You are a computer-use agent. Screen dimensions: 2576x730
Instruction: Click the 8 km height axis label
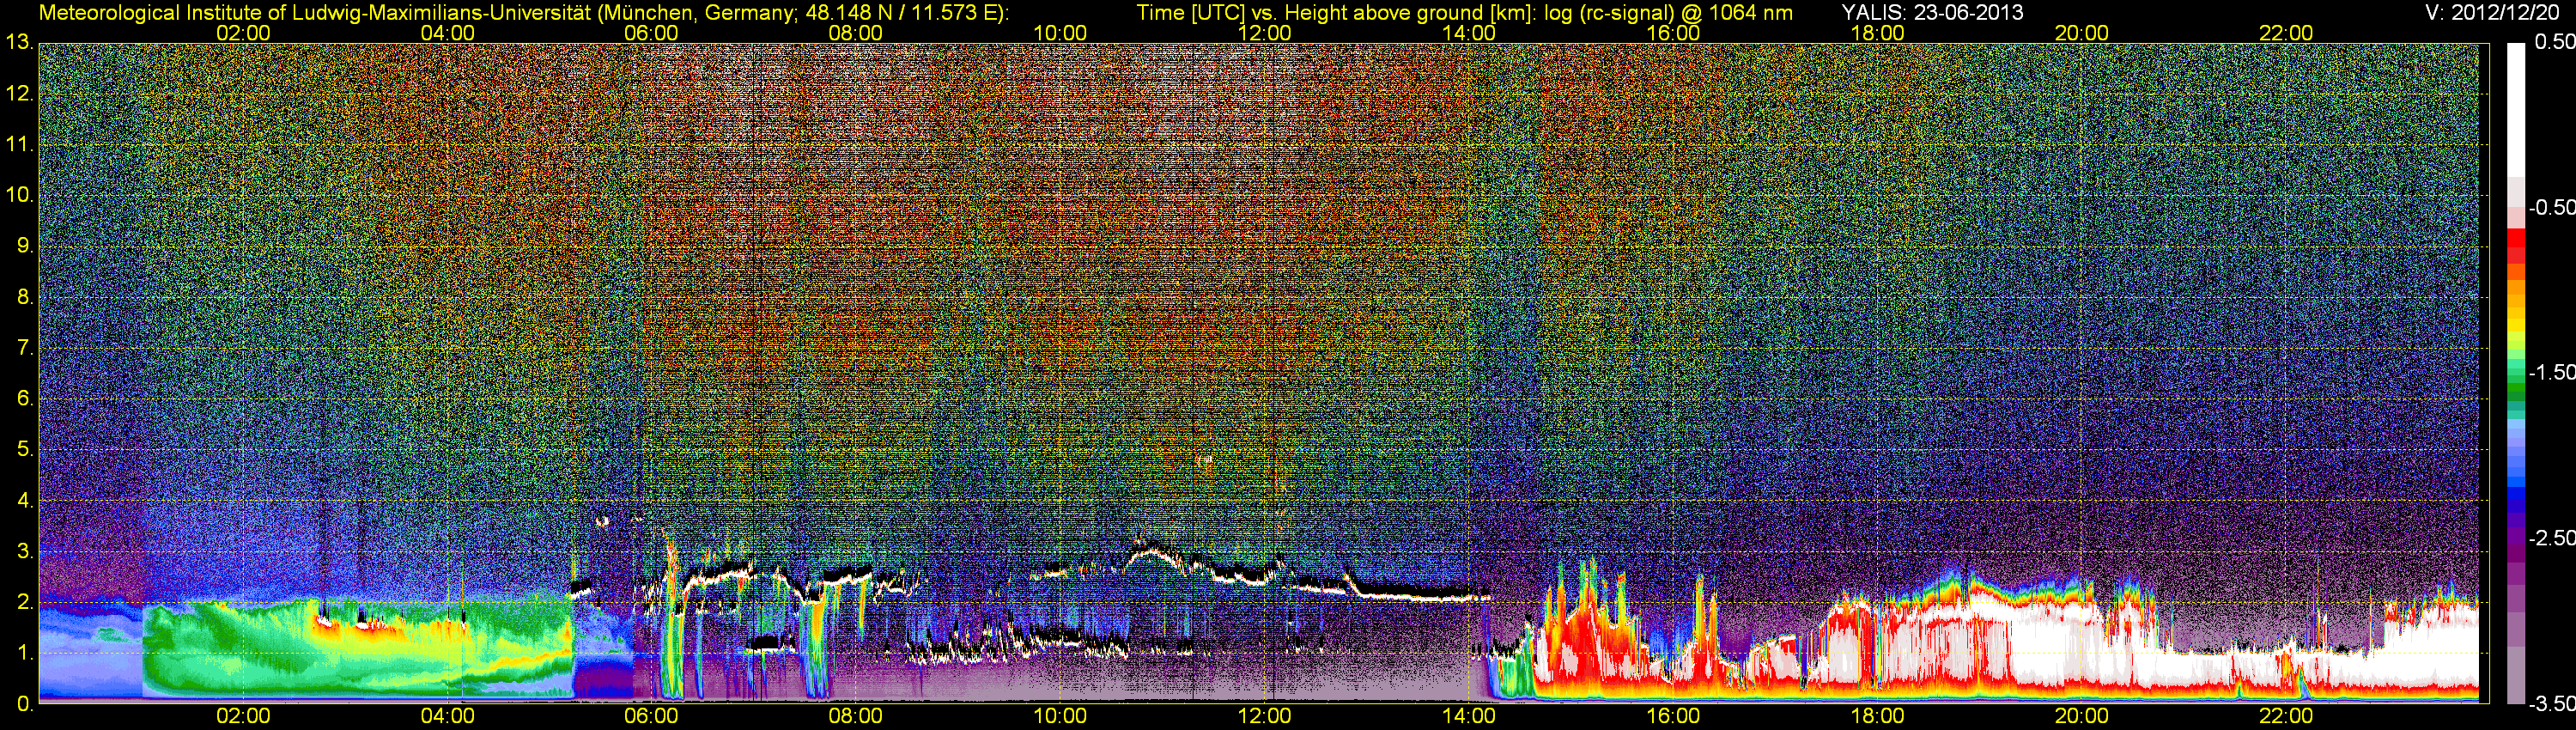click(25, 297)
